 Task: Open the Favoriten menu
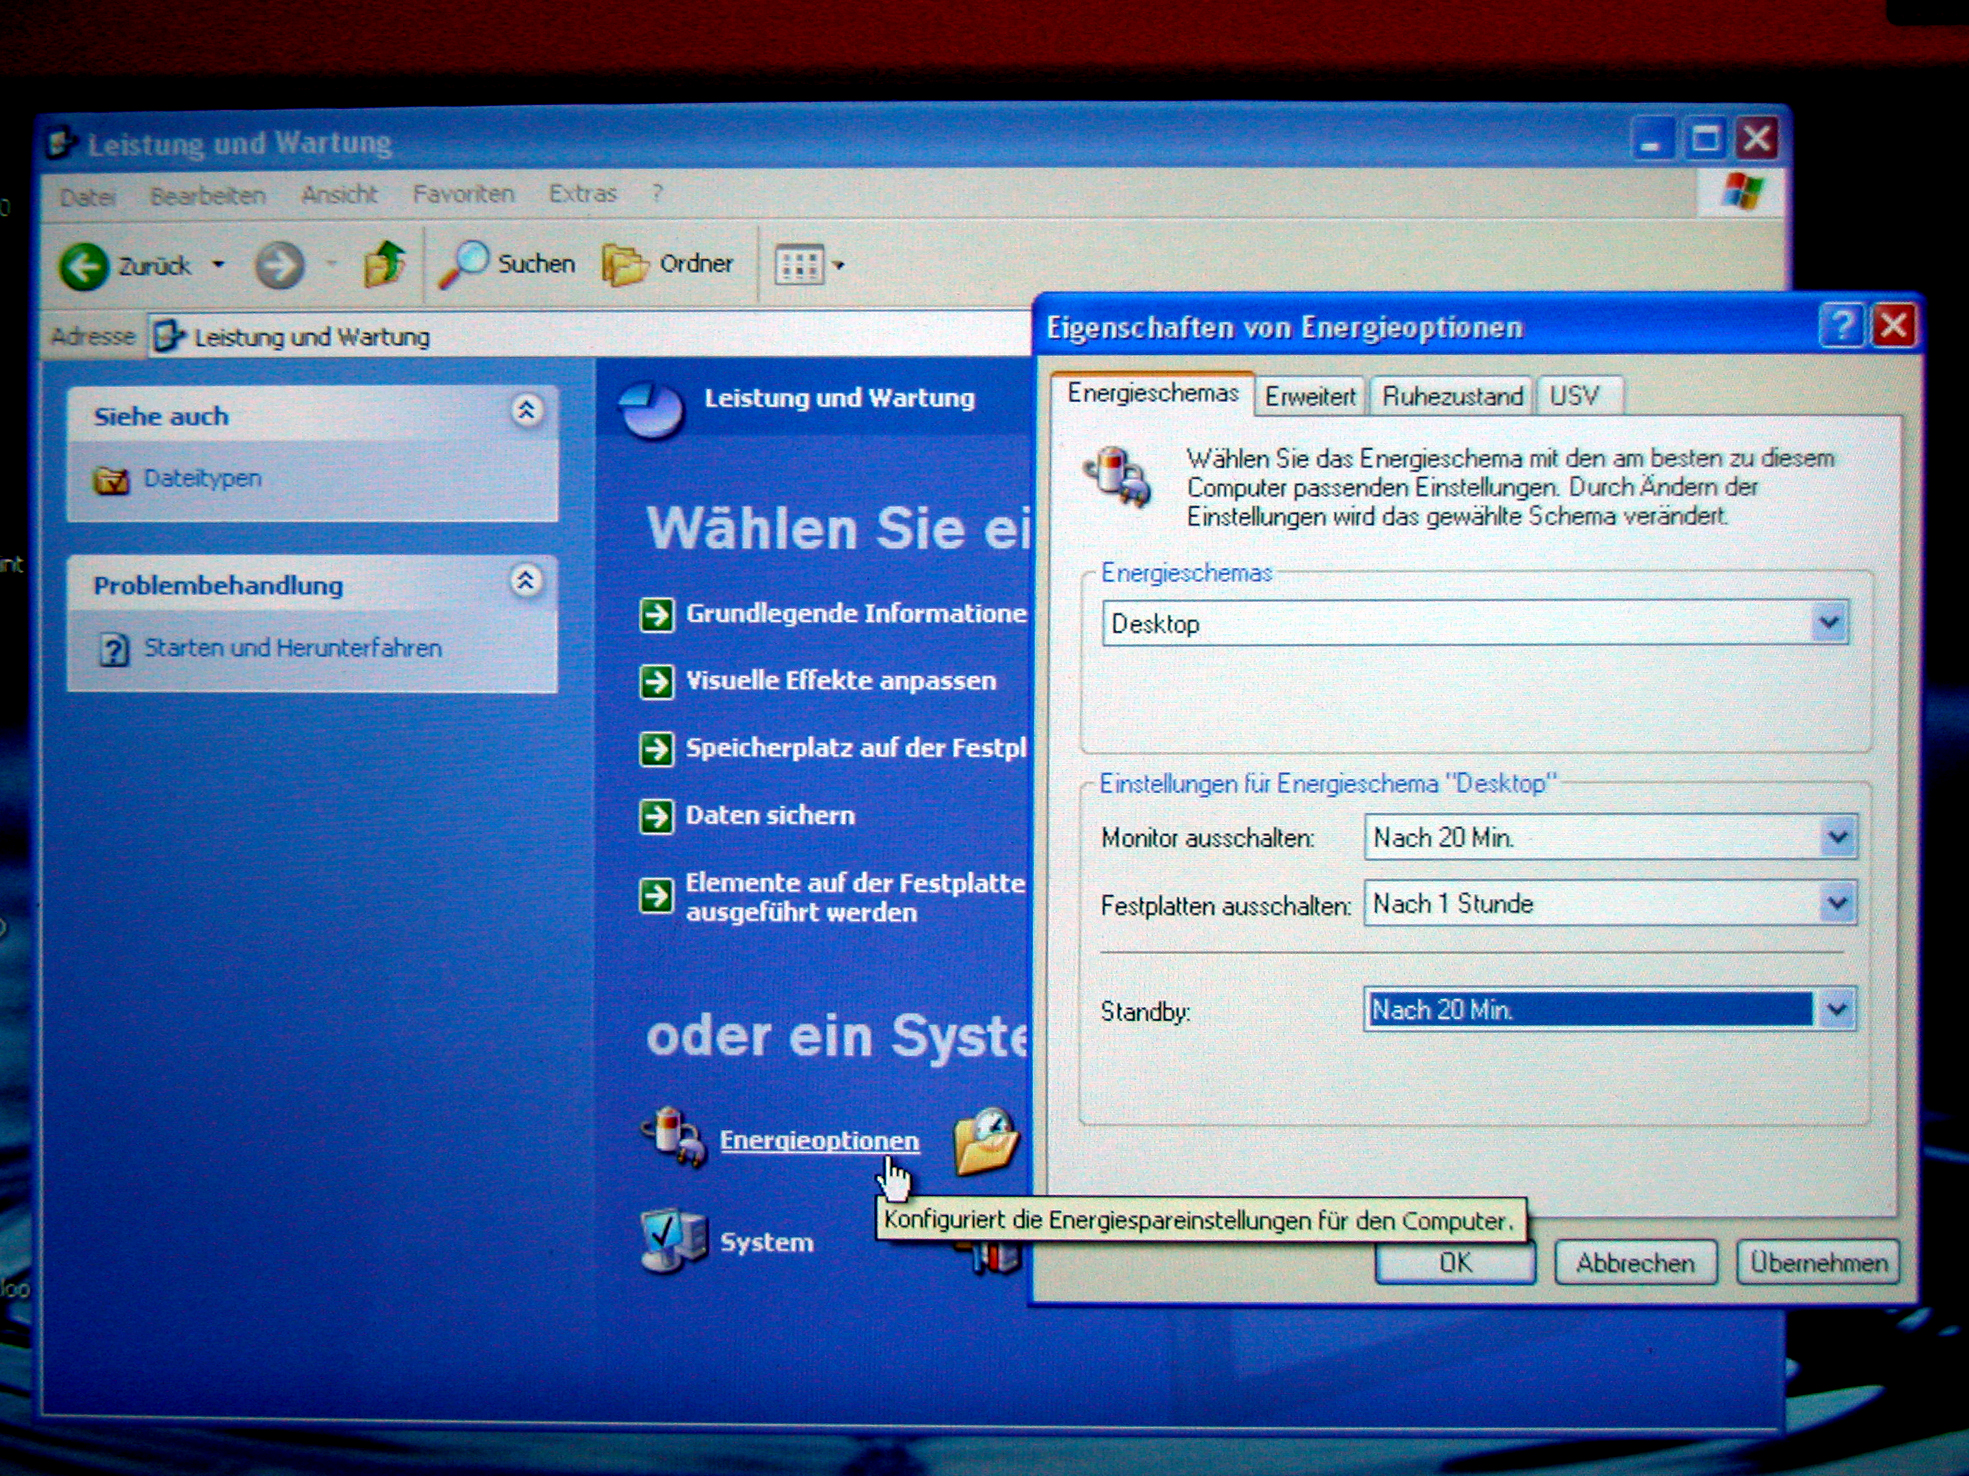click(x=463, y=193)
